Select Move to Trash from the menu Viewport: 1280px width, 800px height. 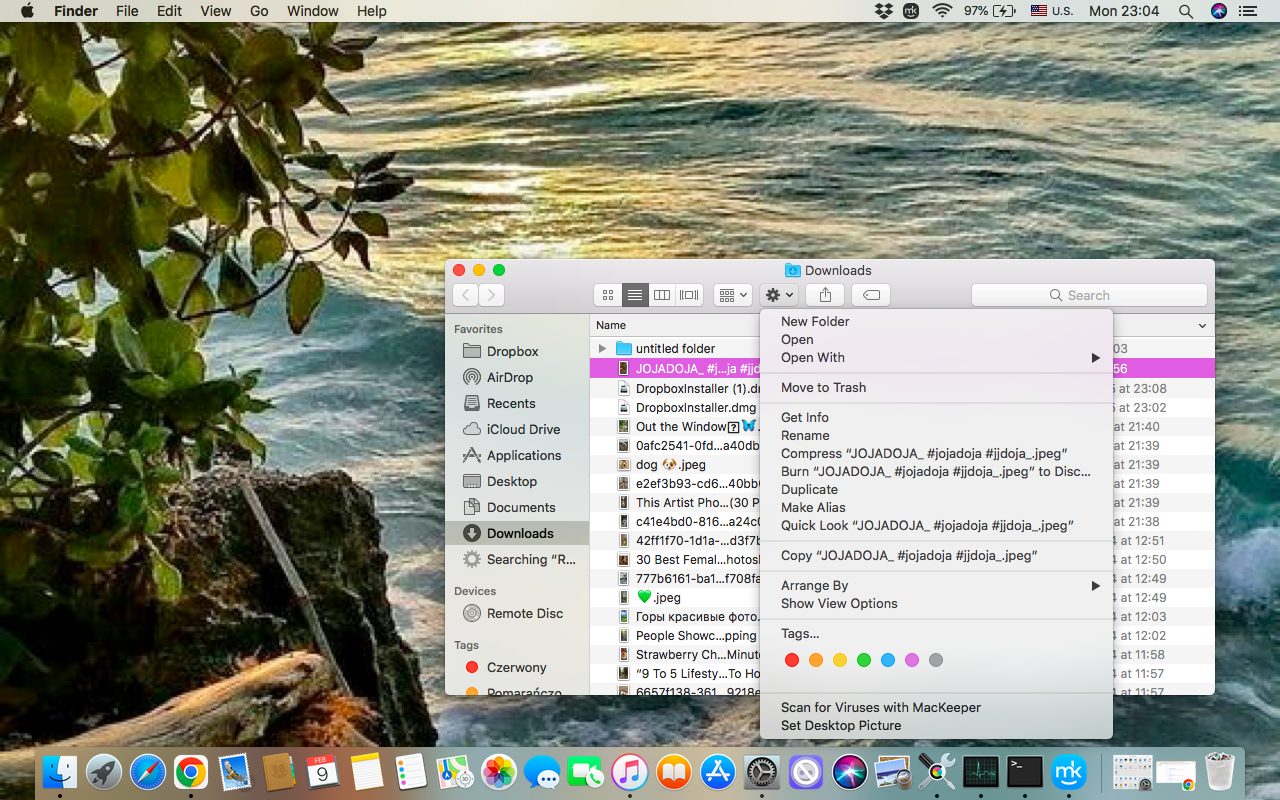coord(823,387)
